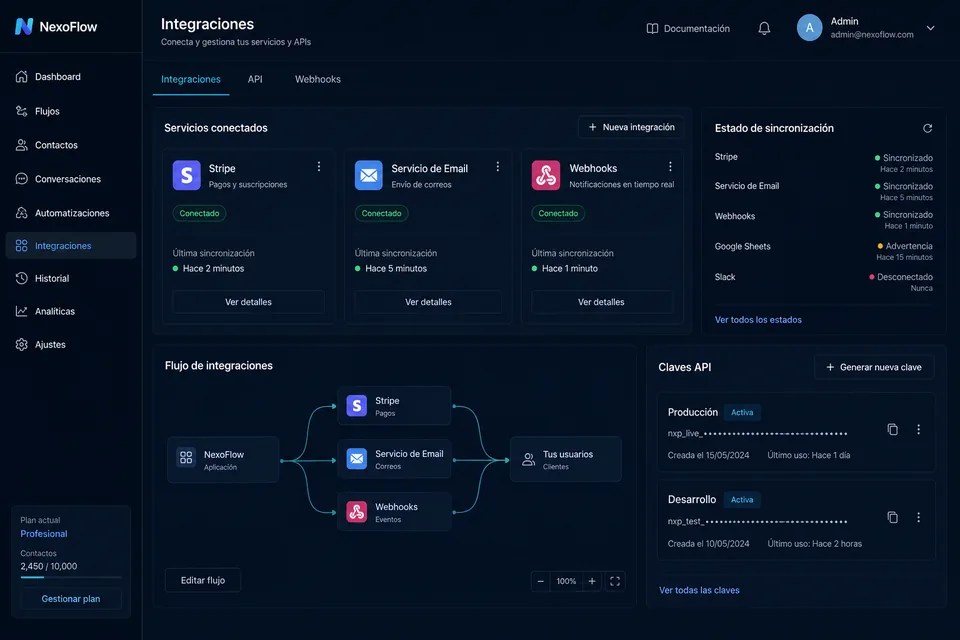Screen dimensions: 960x640
Task: Go to Dashboard in sidebar
Action: (x=71, y=77)
